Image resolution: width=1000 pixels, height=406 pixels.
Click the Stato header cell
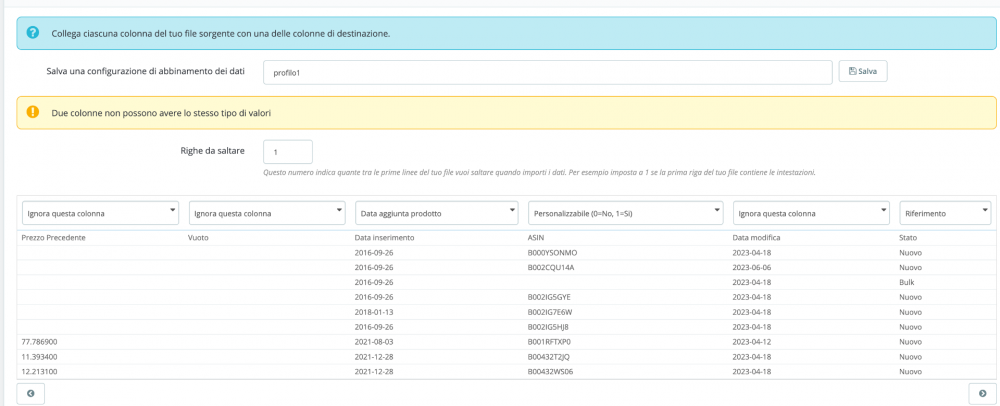click(x=908, y=237)
